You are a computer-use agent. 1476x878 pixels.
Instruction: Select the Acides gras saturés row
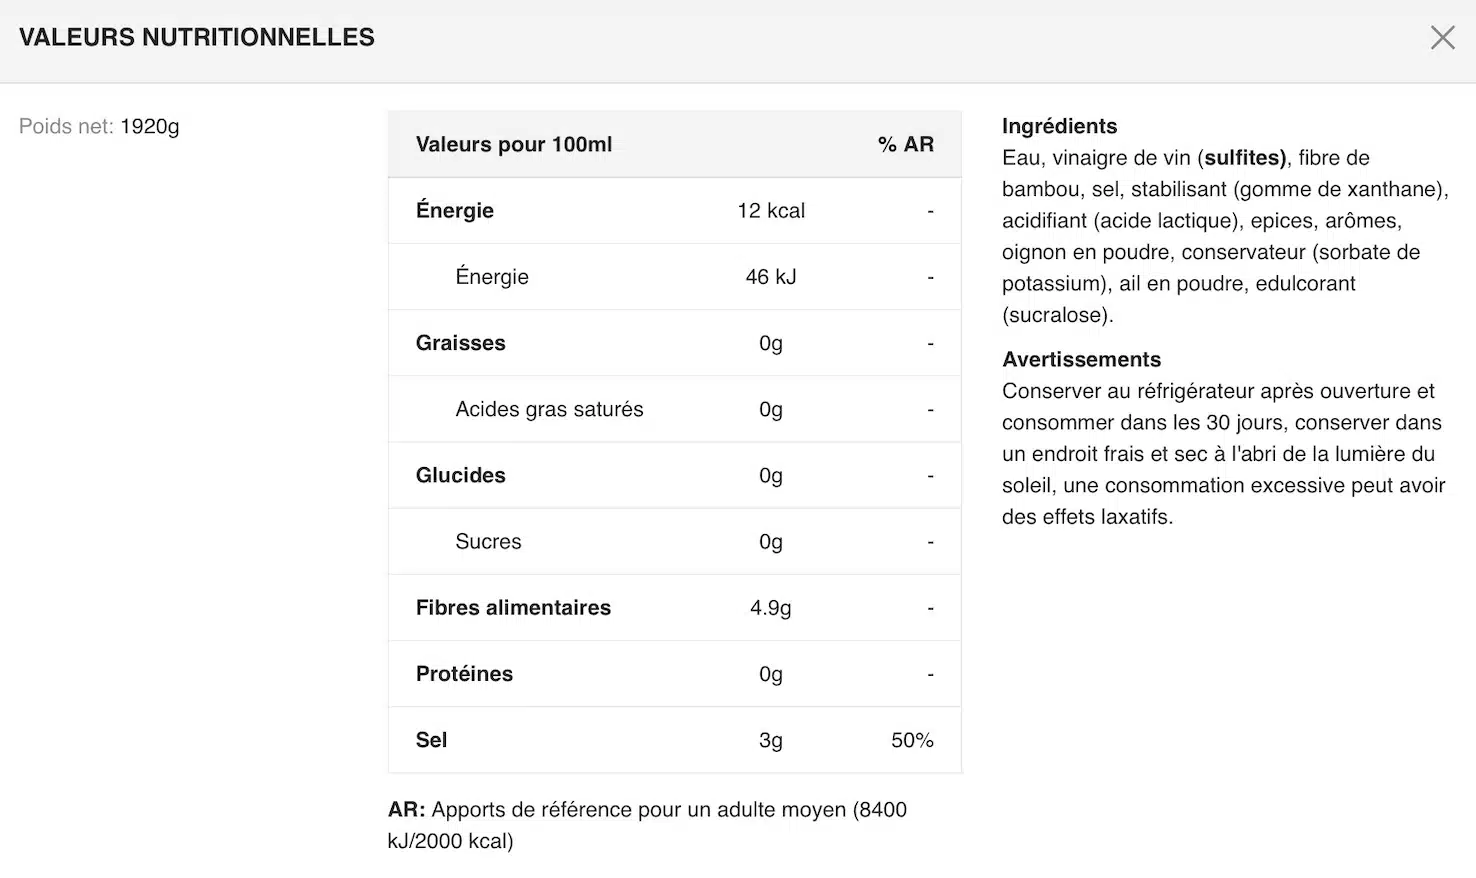[x=549, y=409]
